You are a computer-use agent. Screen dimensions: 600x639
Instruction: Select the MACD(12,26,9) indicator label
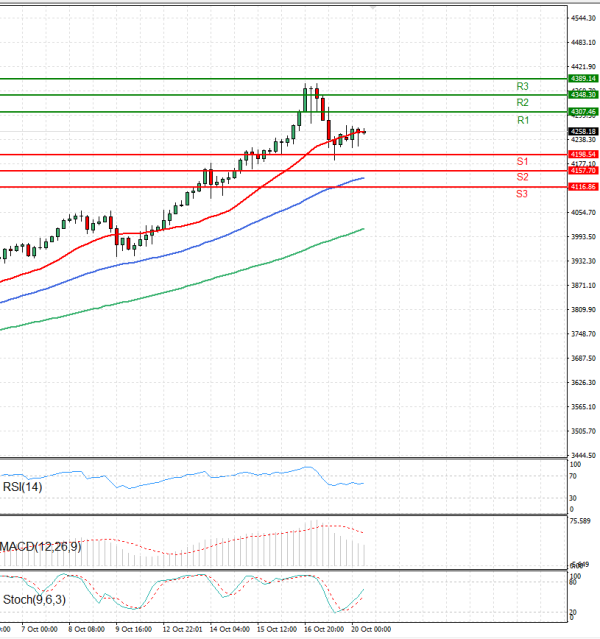coord(41,547)
